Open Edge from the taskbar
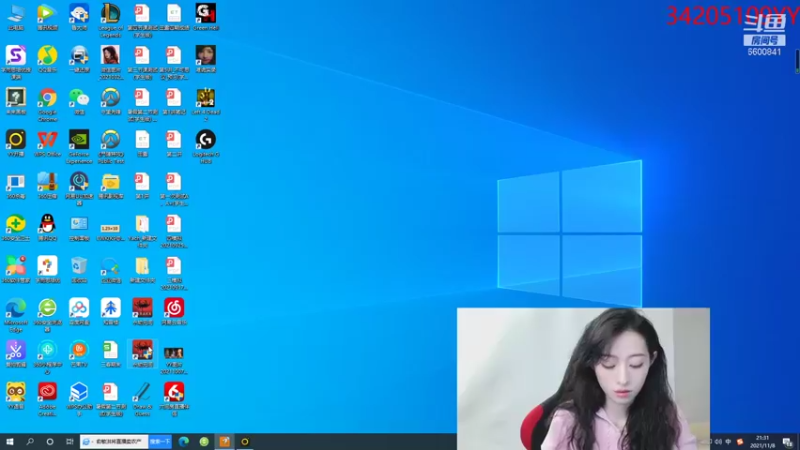Viewport: 800px width, 450px height. (184, 441)
